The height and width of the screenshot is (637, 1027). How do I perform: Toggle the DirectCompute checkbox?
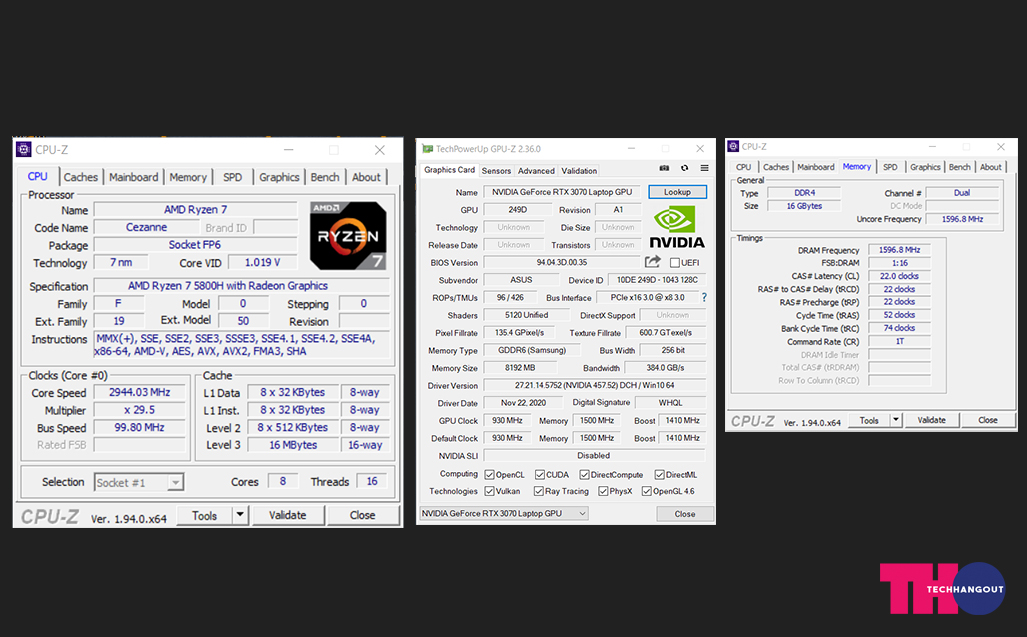(584, 475)
